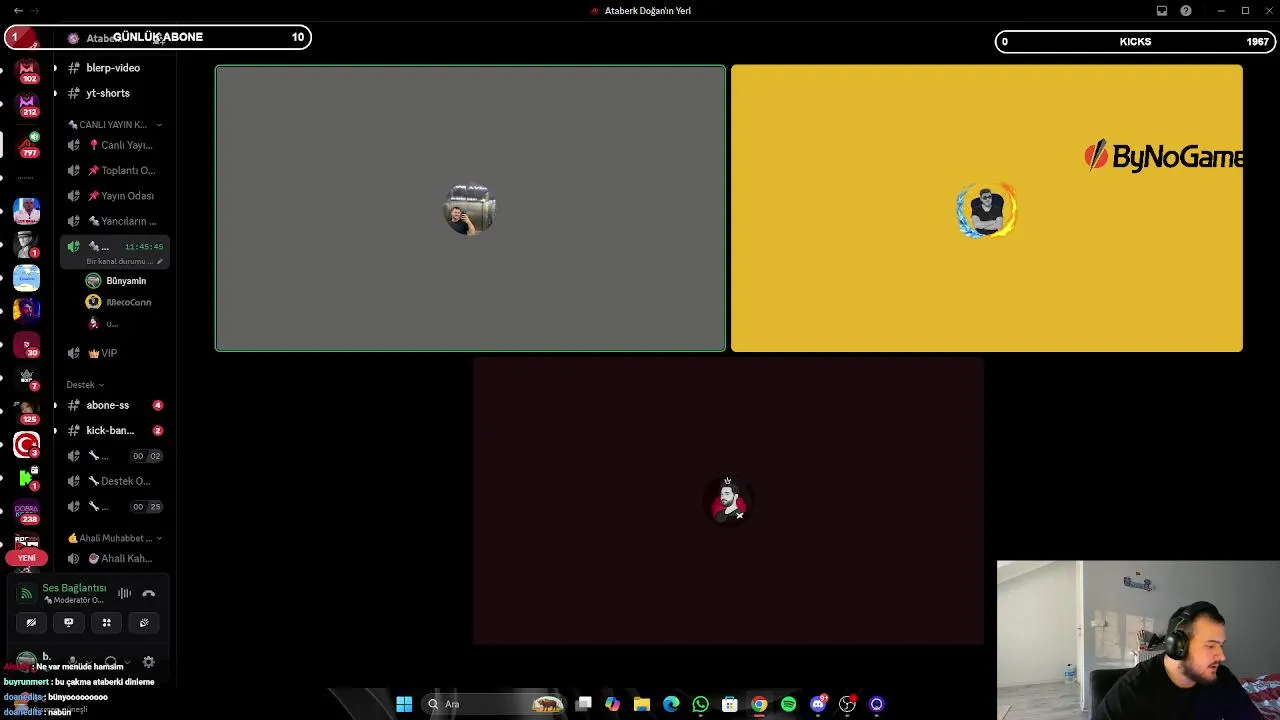
Task: Open the server with 125 badge
Action: point(27,412)
